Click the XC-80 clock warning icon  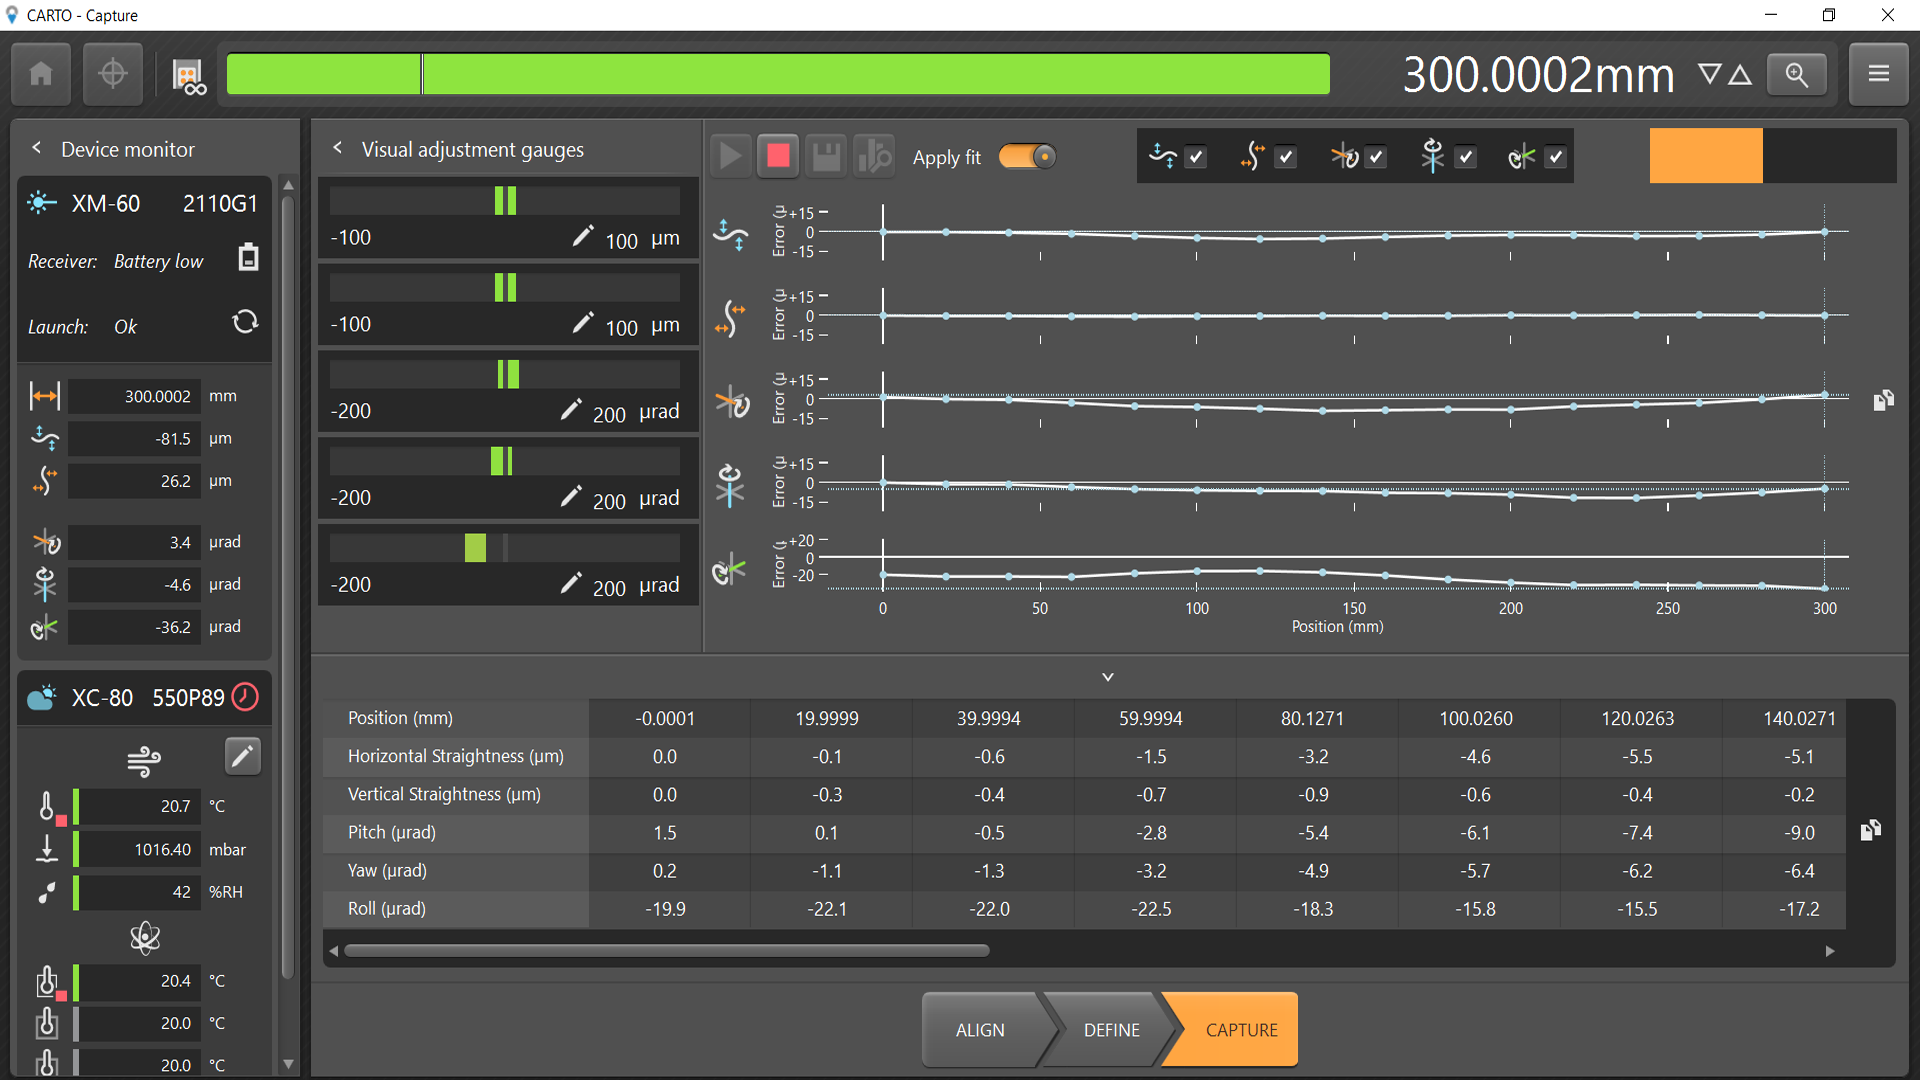(x=246, y=697)
